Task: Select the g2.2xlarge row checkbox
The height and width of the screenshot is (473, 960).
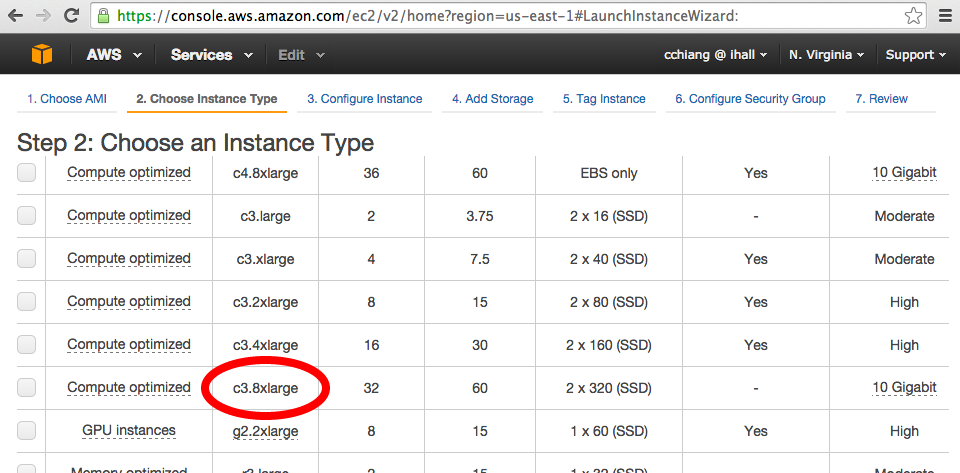Action: coord(26,431)
